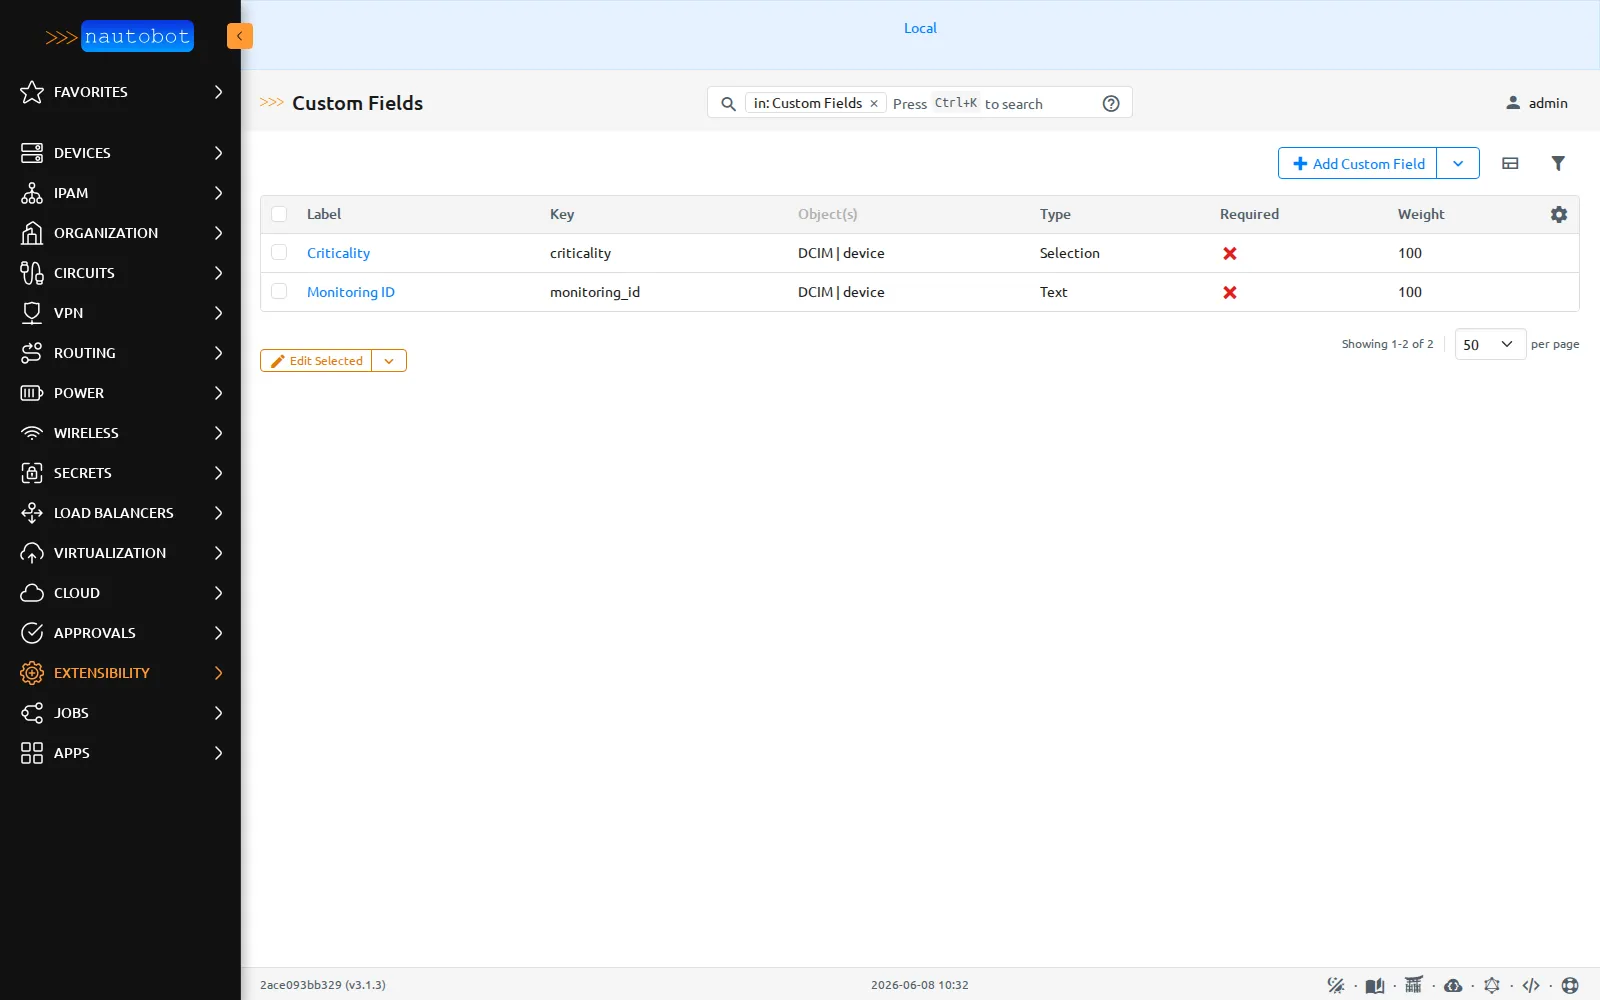Open REST API cloud icon in footer
This screenshot has height=1000, width=1600.
tap(1453, 985)
